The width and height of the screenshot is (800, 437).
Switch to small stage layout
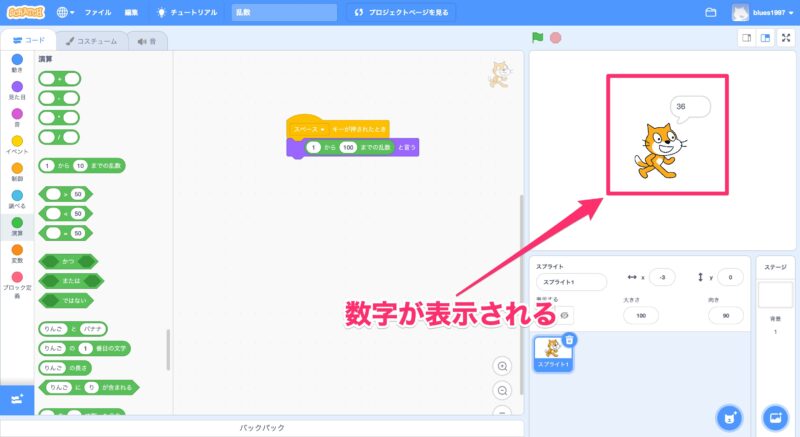[745, 38]
